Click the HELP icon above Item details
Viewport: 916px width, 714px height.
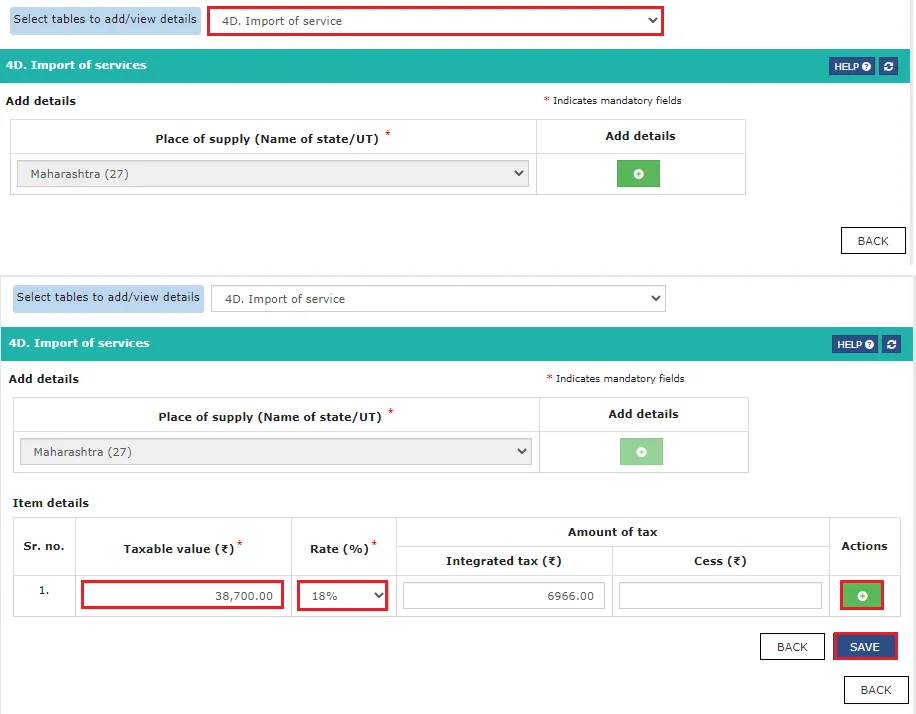854,344
